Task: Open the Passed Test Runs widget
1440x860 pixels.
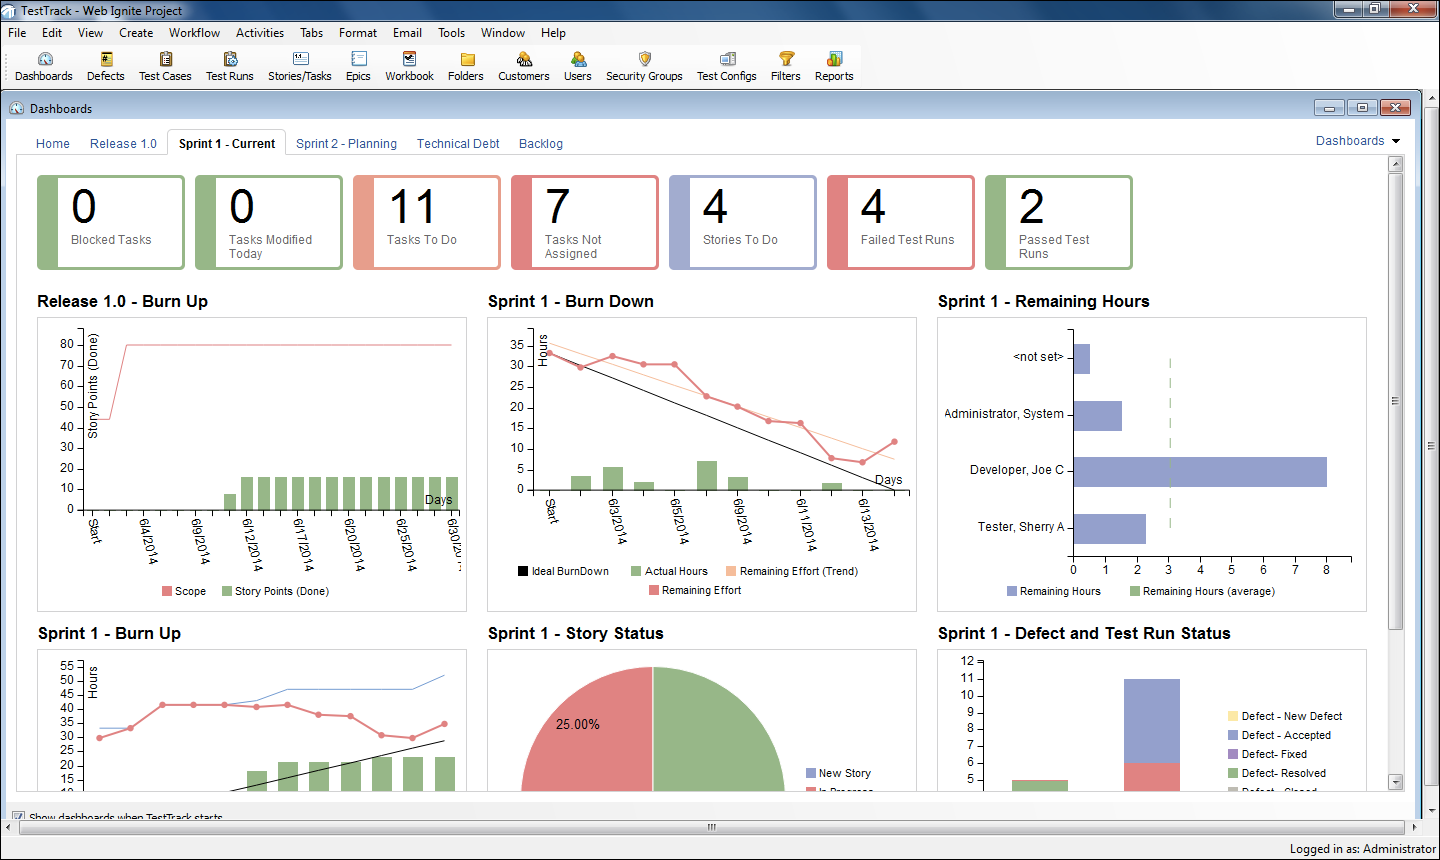Action: click(x=1059, y=222)
